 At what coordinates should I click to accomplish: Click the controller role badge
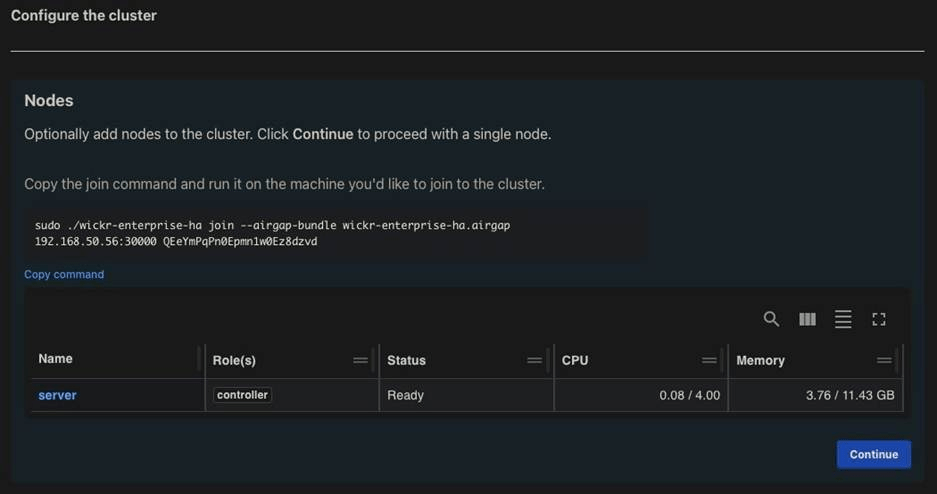pos(243,395)
